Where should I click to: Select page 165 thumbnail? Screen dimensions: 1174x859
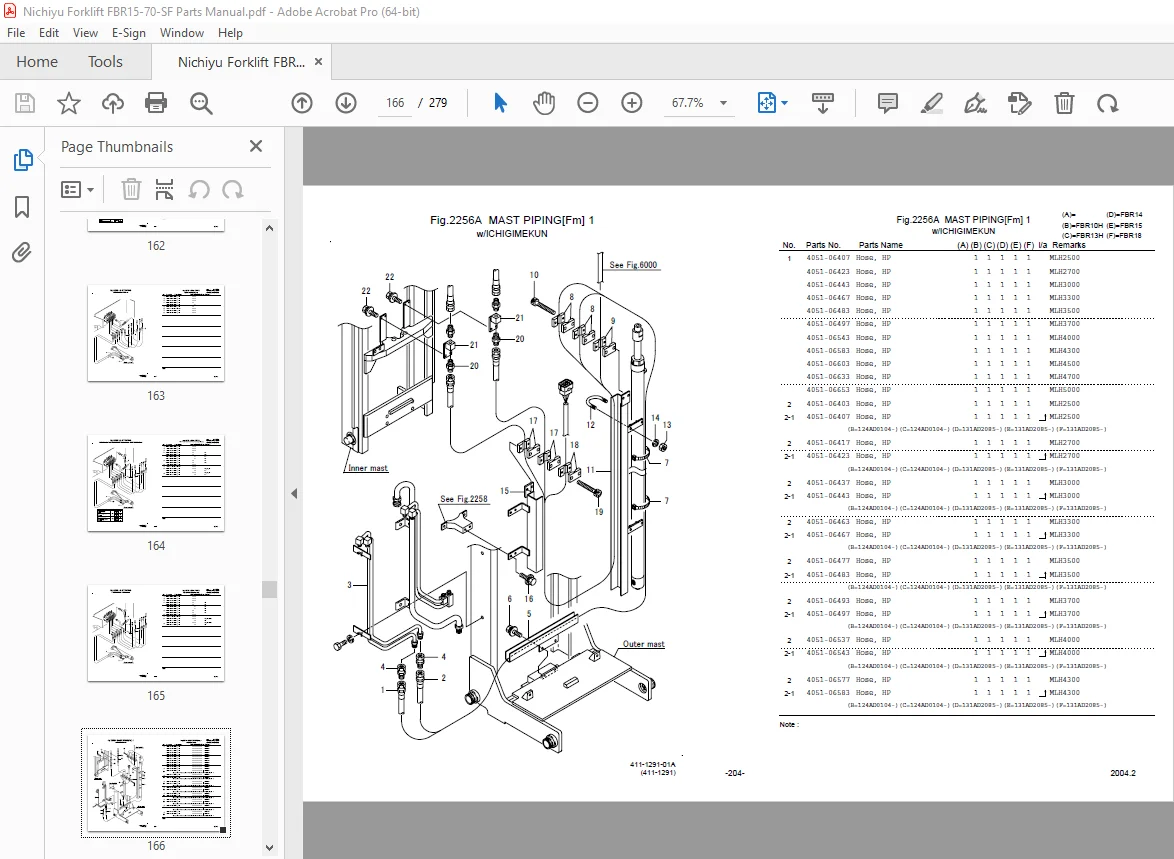click(156, 633)
